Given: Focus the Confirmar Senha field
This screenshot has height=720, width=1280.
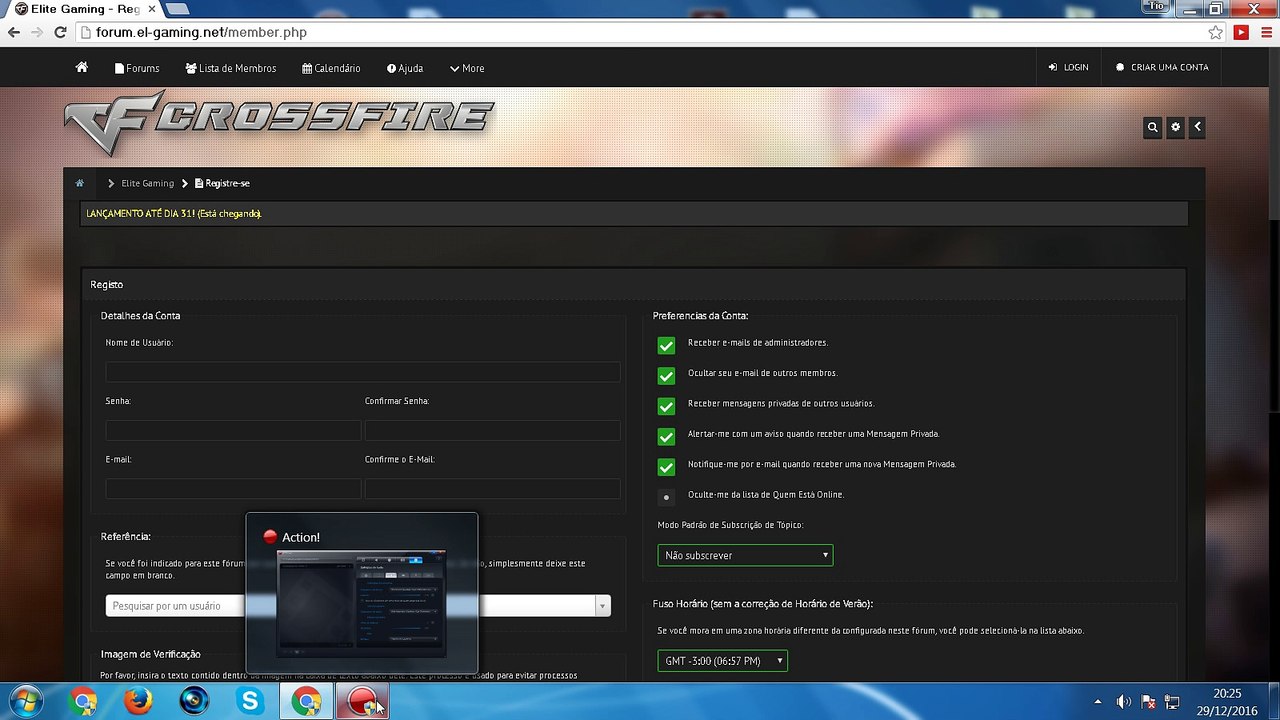Looking at the screenshot, I should click(493, 430).
